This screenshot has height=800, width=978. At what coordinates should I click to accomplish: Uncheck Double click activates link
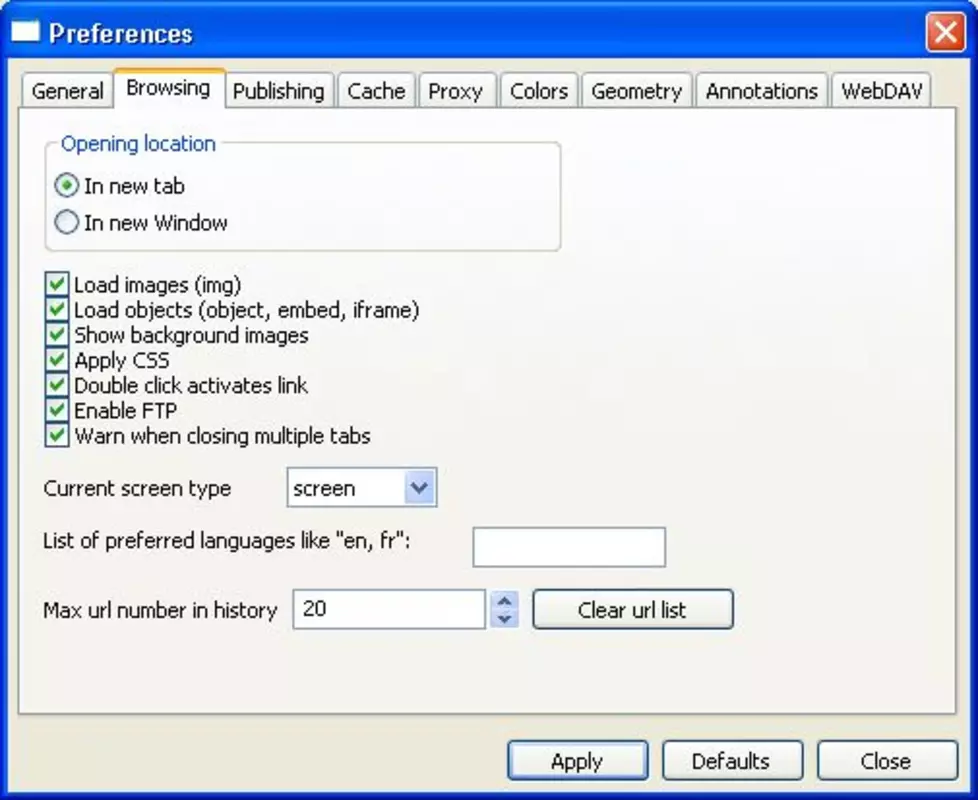57,385
